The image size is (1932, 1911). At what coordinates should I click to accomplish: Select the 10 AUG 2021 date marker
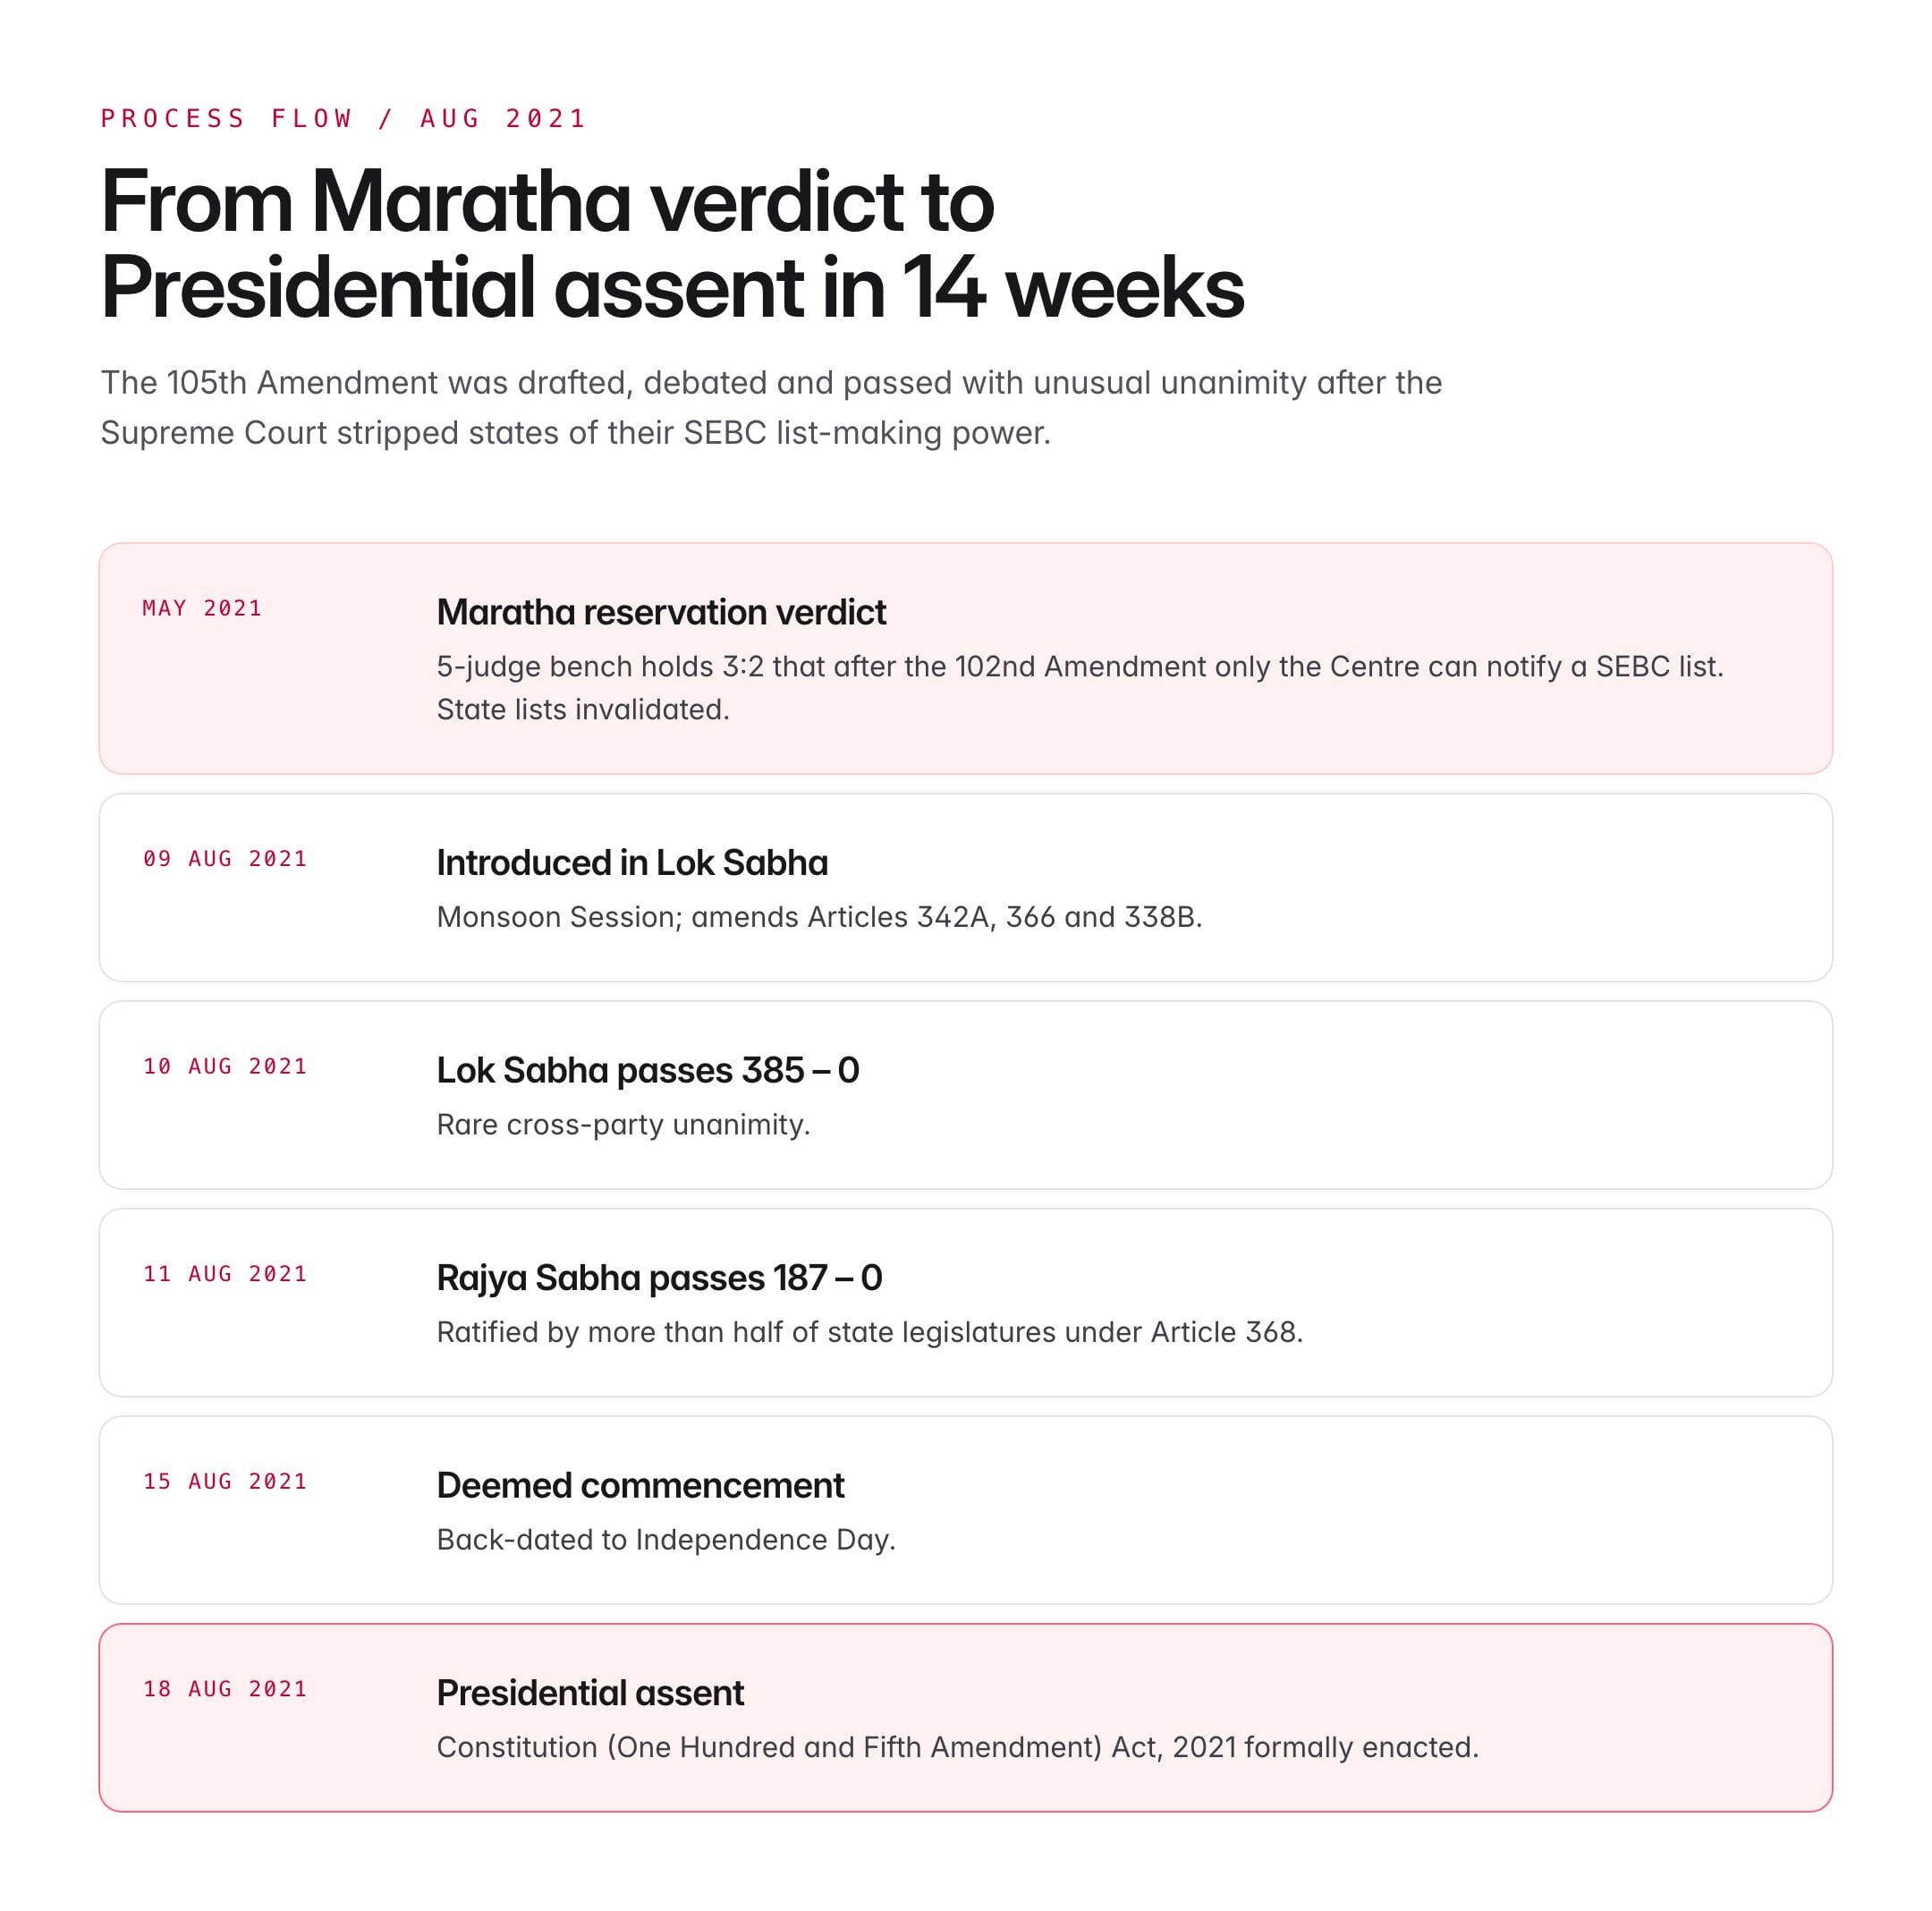225,1067
